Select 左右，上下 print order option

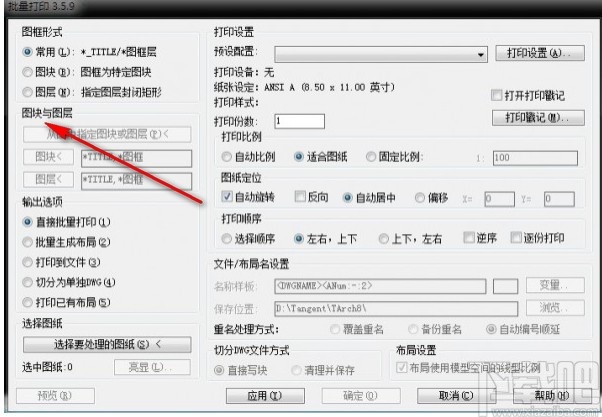pyautogui.click(x=298, y=238)
